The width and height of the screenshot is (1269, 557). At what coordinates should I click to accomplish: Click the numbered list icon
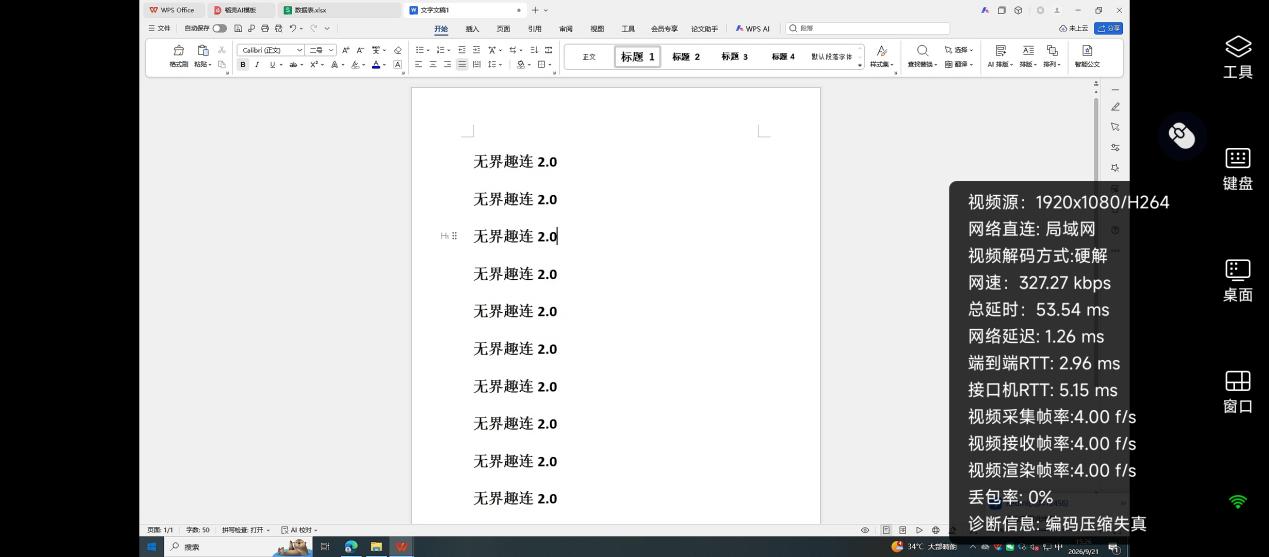440,49
